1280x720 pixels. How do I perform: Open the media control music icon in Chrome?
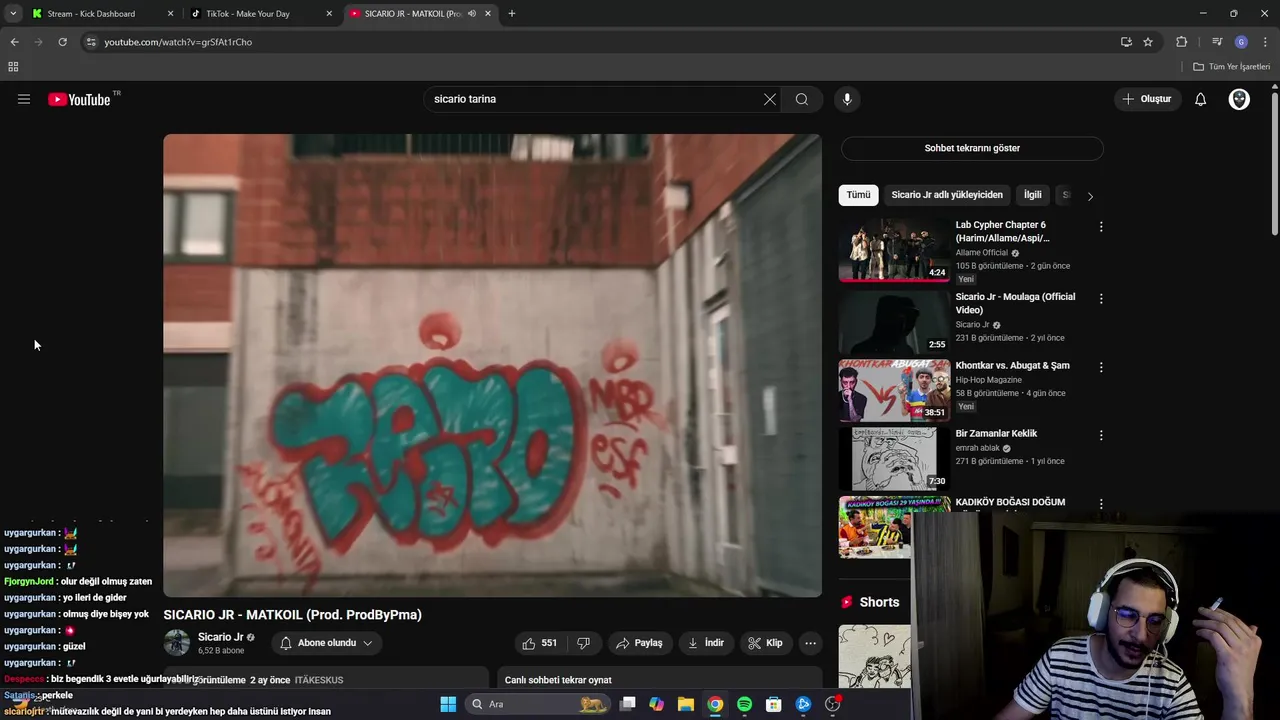1217,42
